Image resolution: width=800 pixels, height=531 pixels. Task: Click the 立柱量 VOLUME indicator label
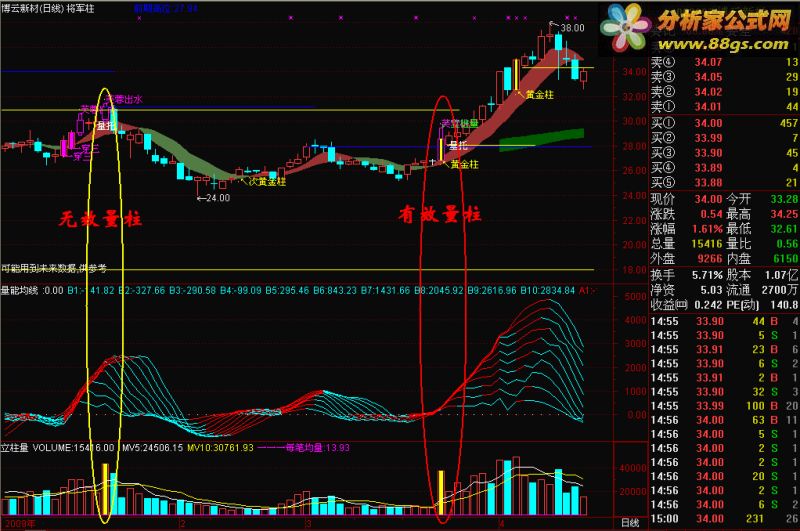point(58,448)
